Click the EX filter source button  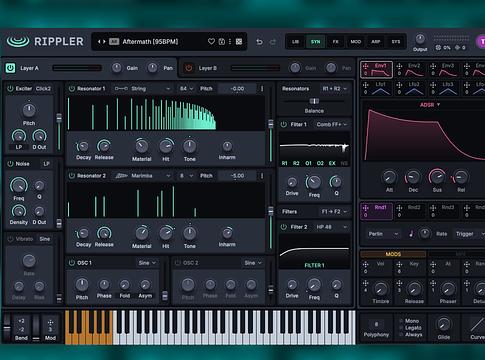(332, 163)
